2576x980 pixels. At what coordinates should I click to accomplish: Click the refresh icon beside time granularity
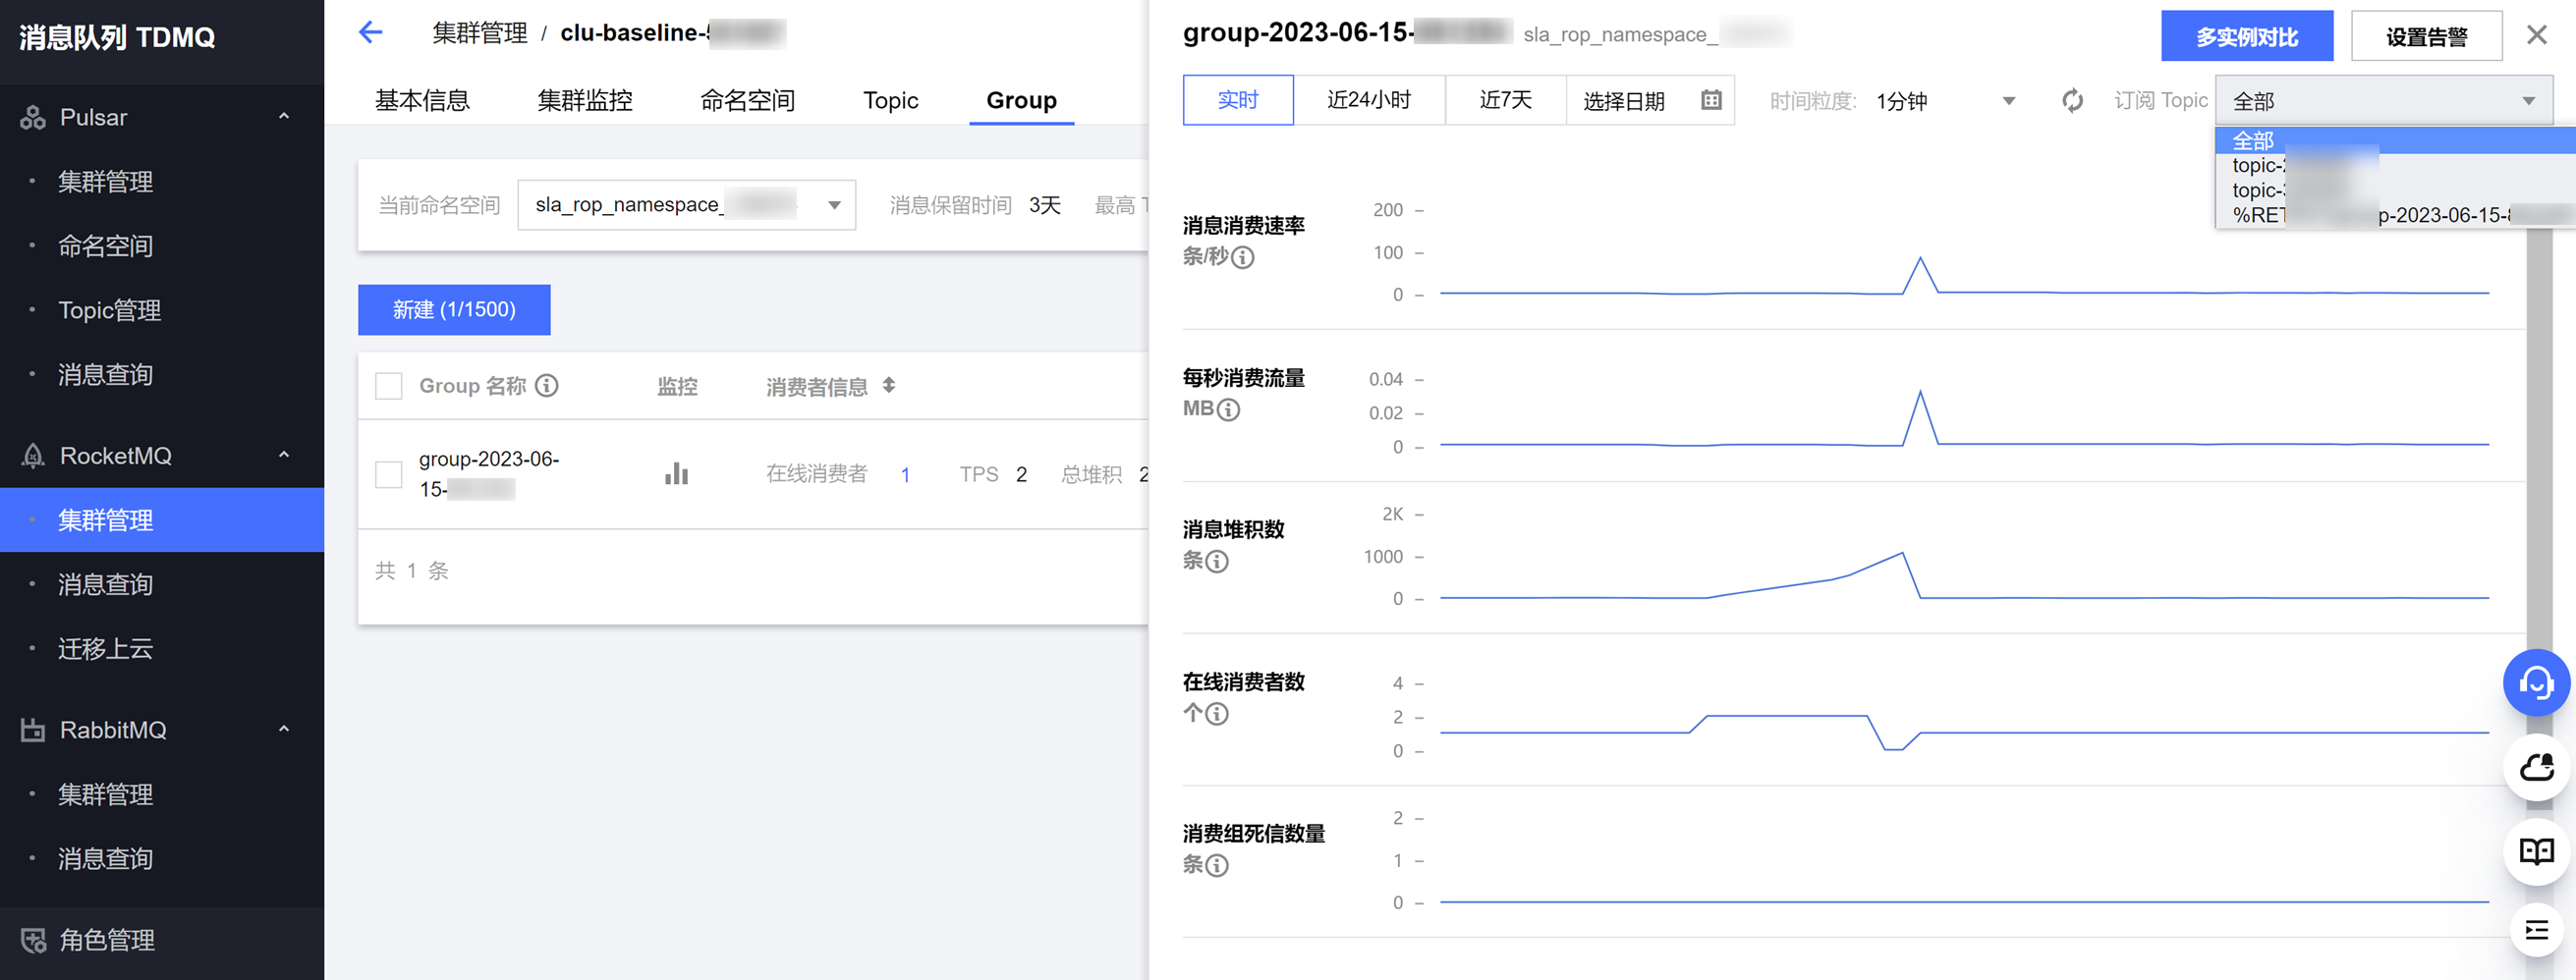click(2072, 101)
